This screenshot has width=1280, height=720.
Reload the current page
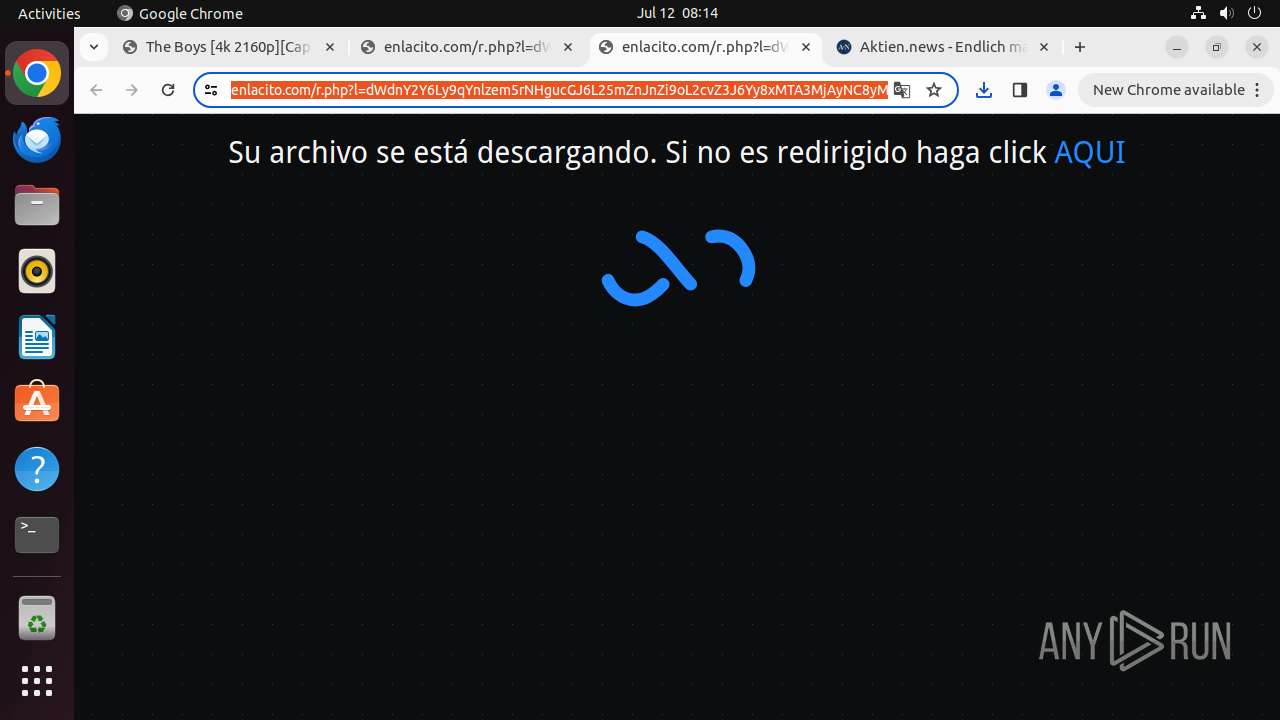click(168, 90)
